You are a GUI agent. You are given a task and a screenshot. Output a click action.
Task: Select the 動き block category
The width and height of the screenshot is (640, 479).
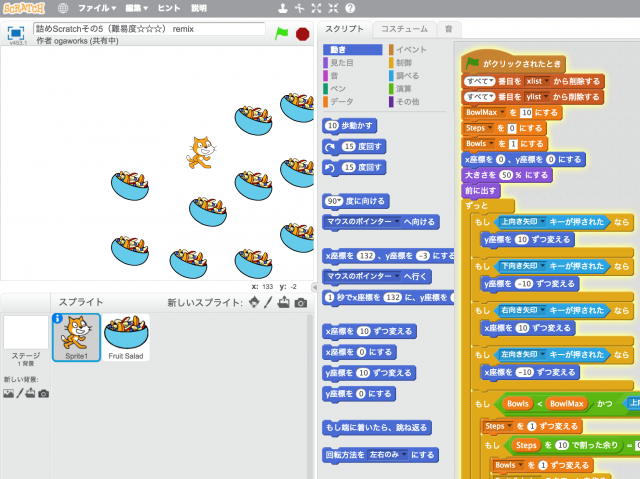353,49
